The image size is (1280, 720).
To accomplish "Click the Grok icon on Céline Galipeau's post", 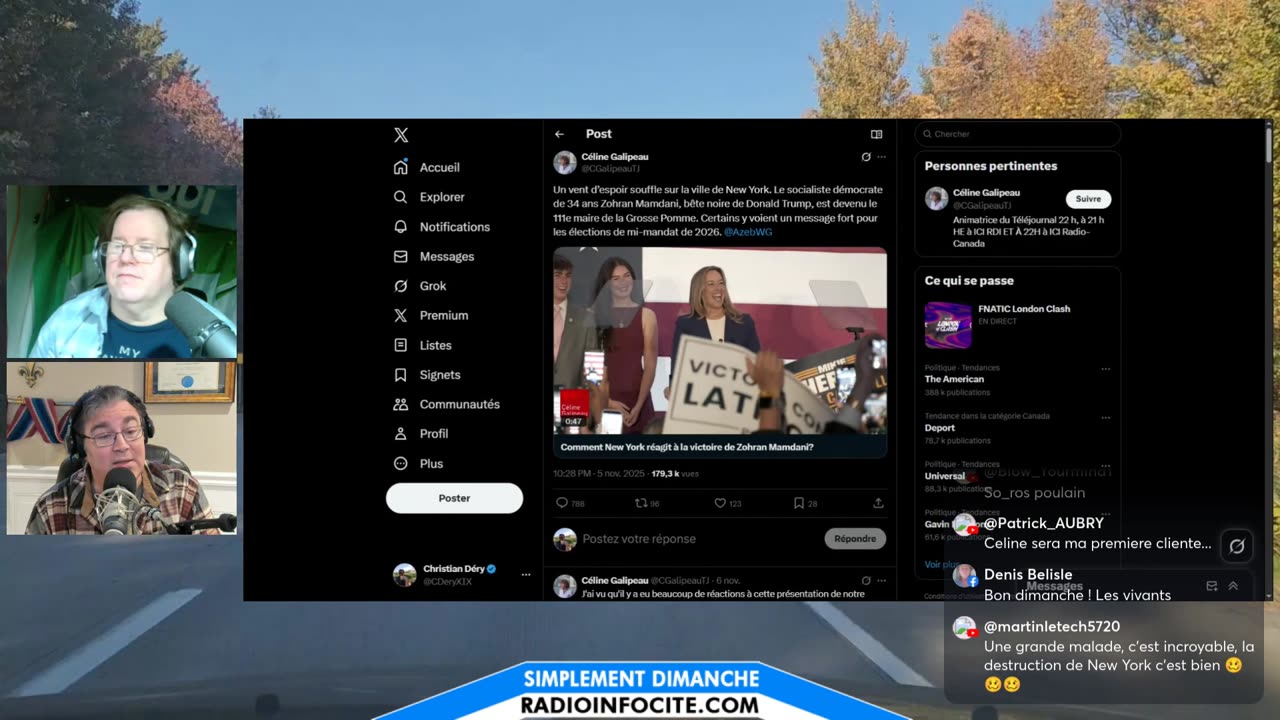I will (x=866, y=157).
